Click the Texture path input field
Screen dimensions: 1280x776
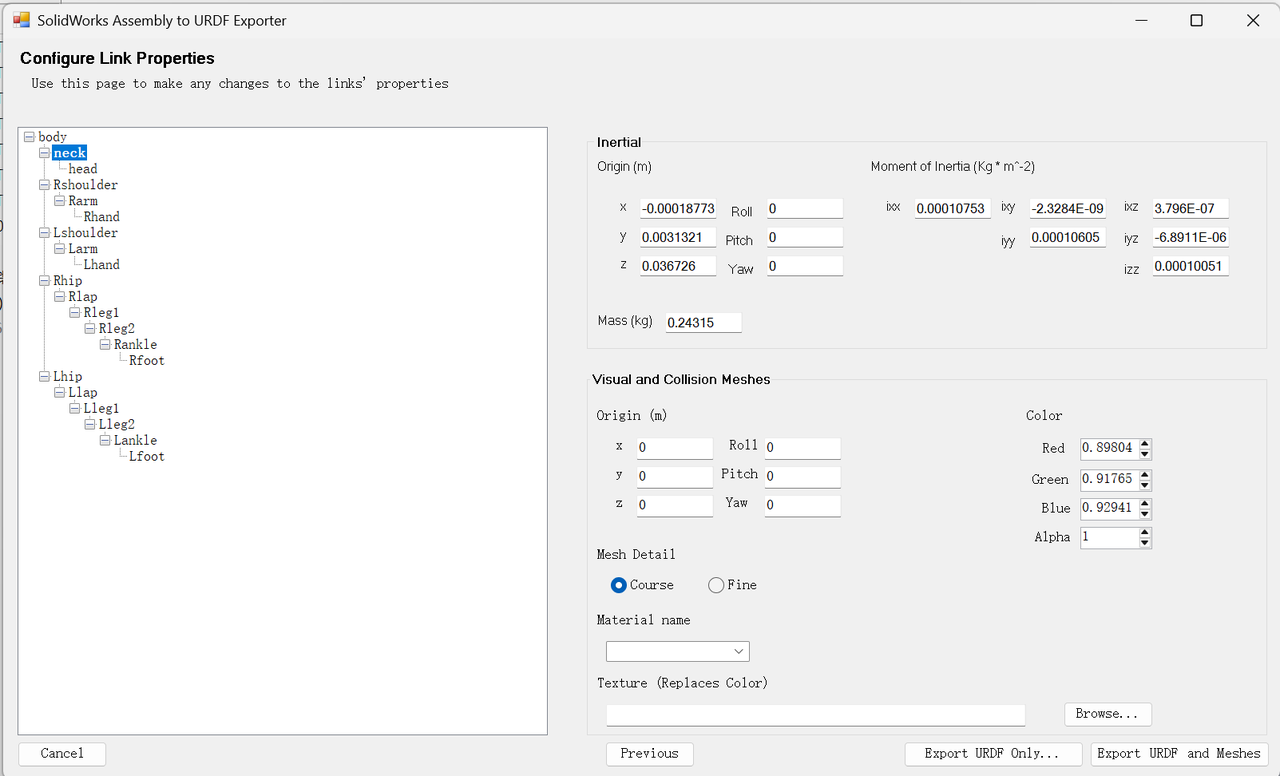(816, 715)
